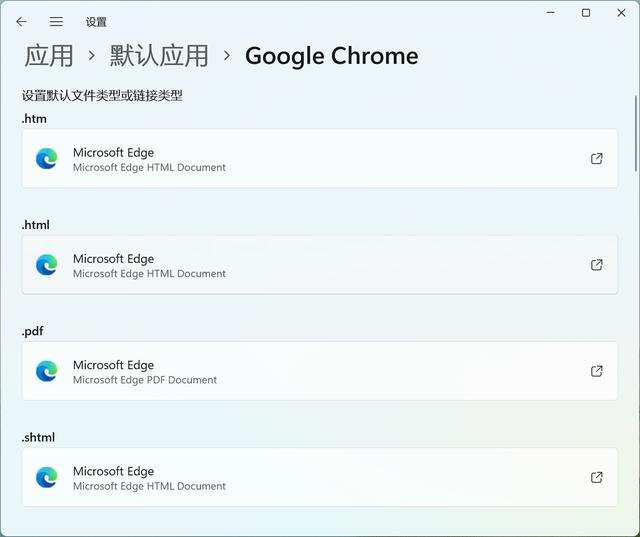Change the default app for .html

click(x=320, y=265)
